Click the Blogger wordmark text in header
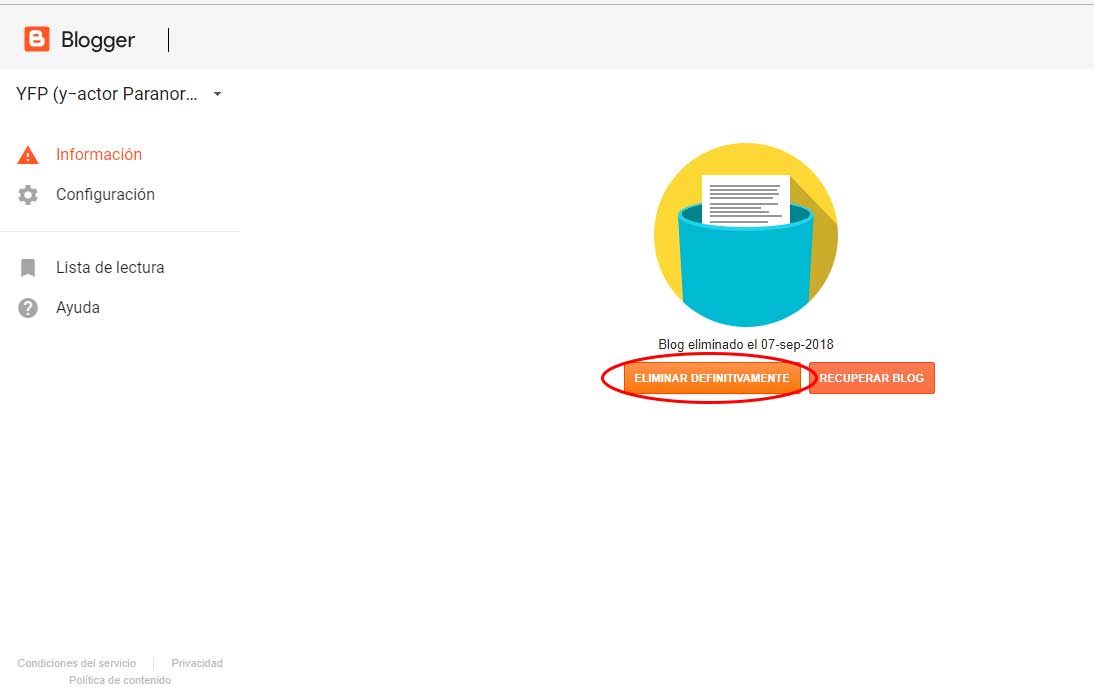Image resolution: width=1094 pixels, height=696 pixels. coord(98,40)
